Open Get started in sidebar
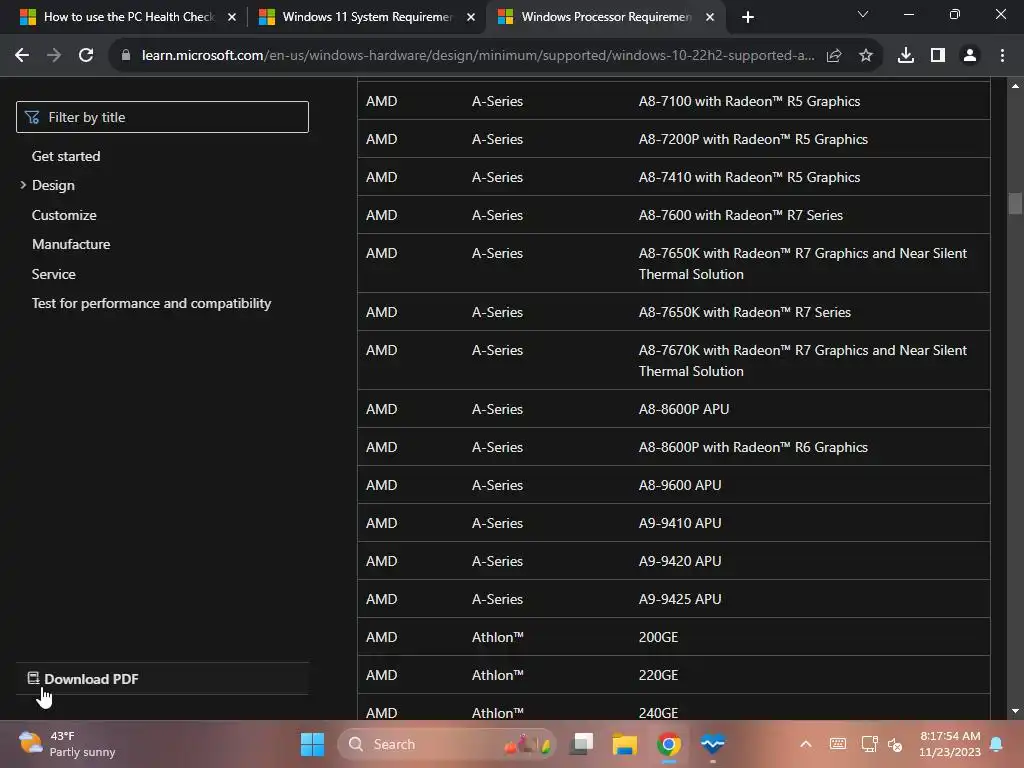1024x768 pixels. tap(66, 156)
